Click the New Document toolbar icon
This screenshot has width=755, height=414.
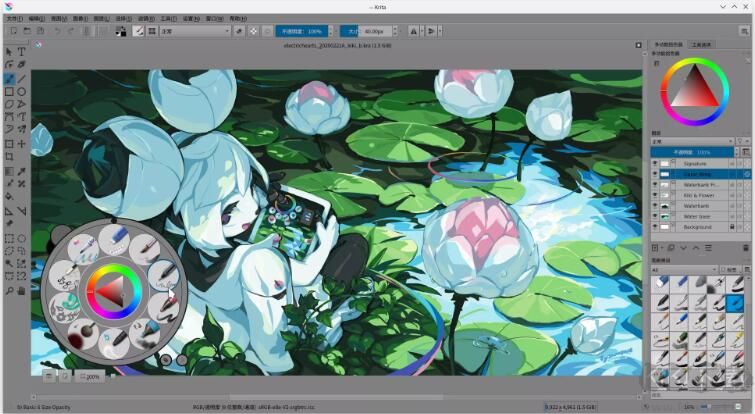[13, 31]
